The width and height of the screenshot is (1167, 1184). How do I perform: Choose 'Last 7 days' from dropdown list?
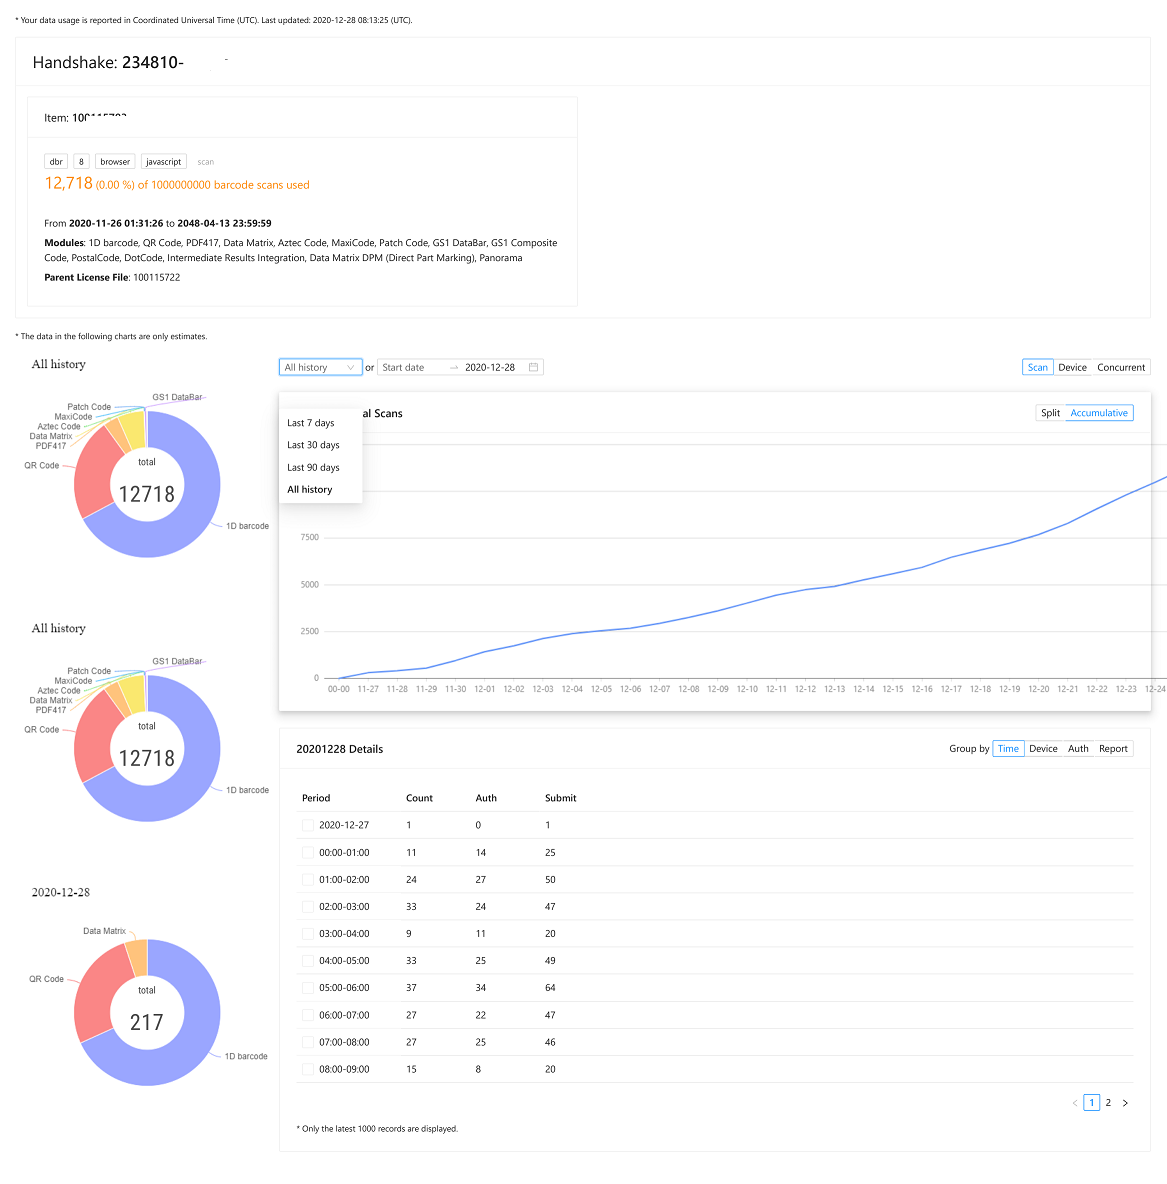[311, 423]
